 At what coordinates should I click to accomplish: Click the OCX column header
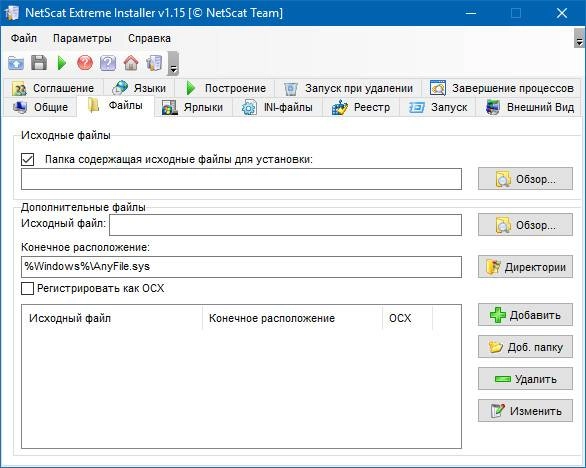coord(407,318)
